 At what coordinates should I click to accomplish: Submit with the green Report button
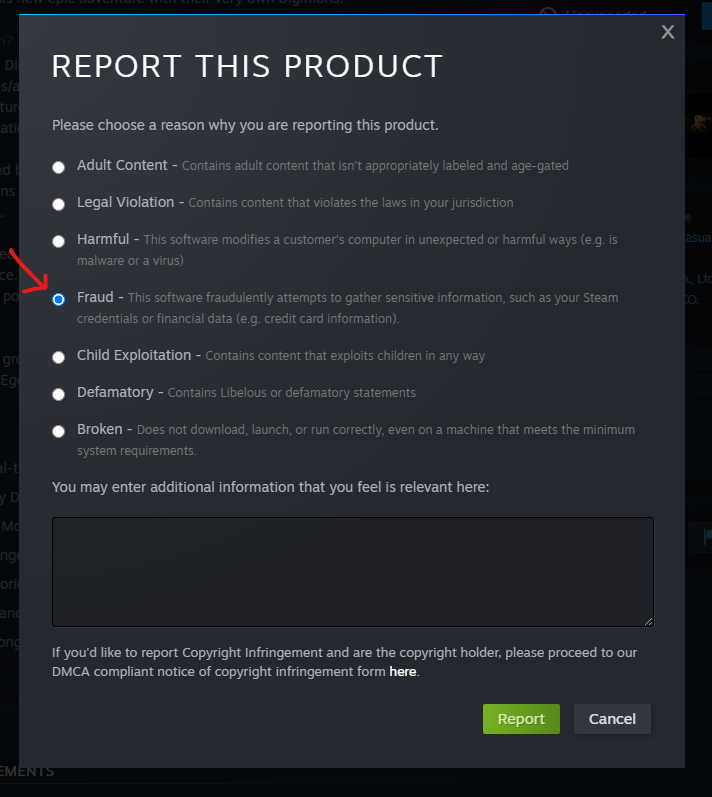pyautogui.click(x=521, y=719)
